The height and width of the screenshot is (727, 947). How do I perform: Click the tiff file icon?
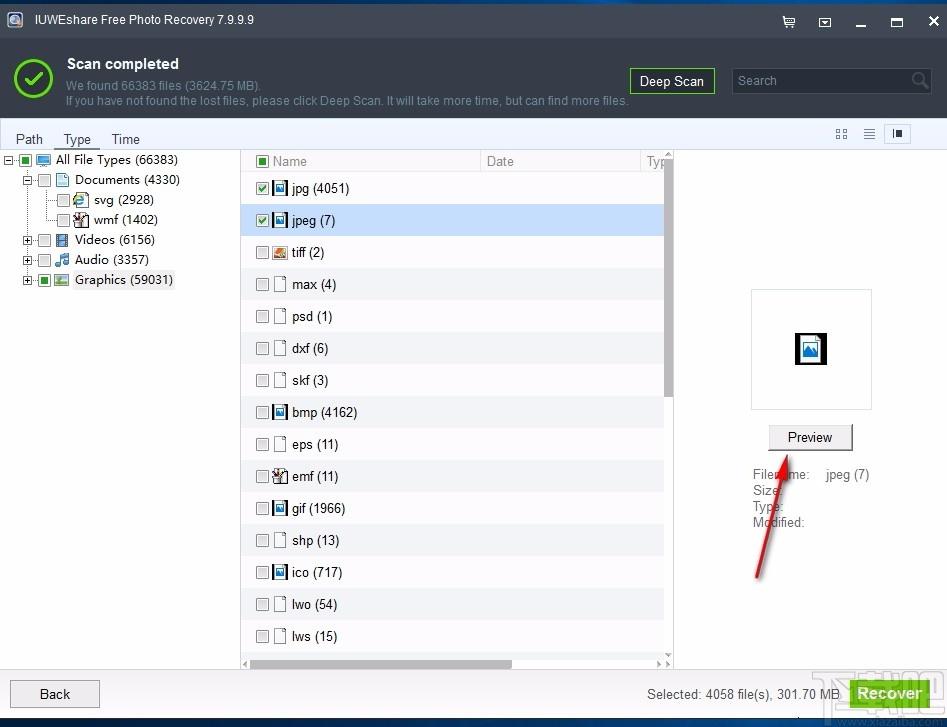point(280,252)
